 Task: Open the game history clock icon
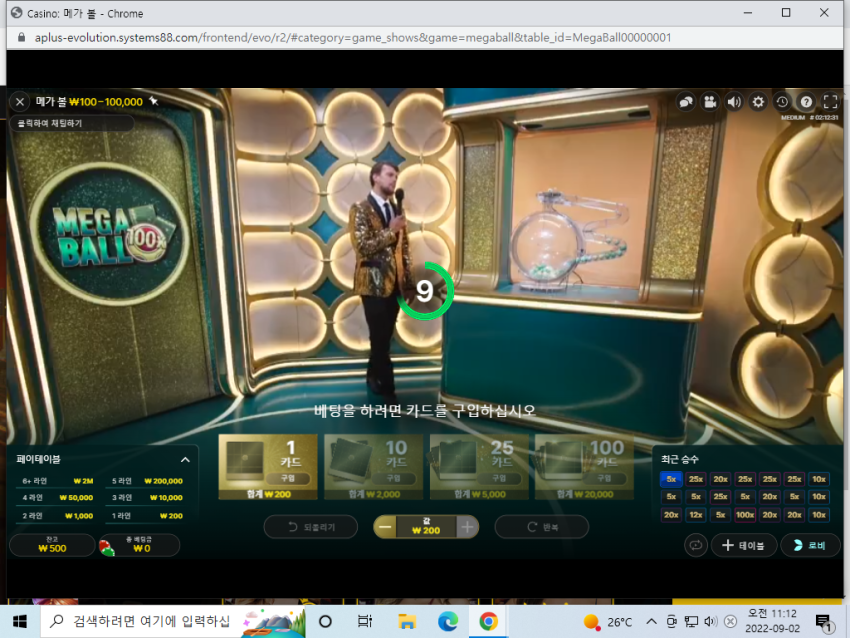(x=782, y=102)
